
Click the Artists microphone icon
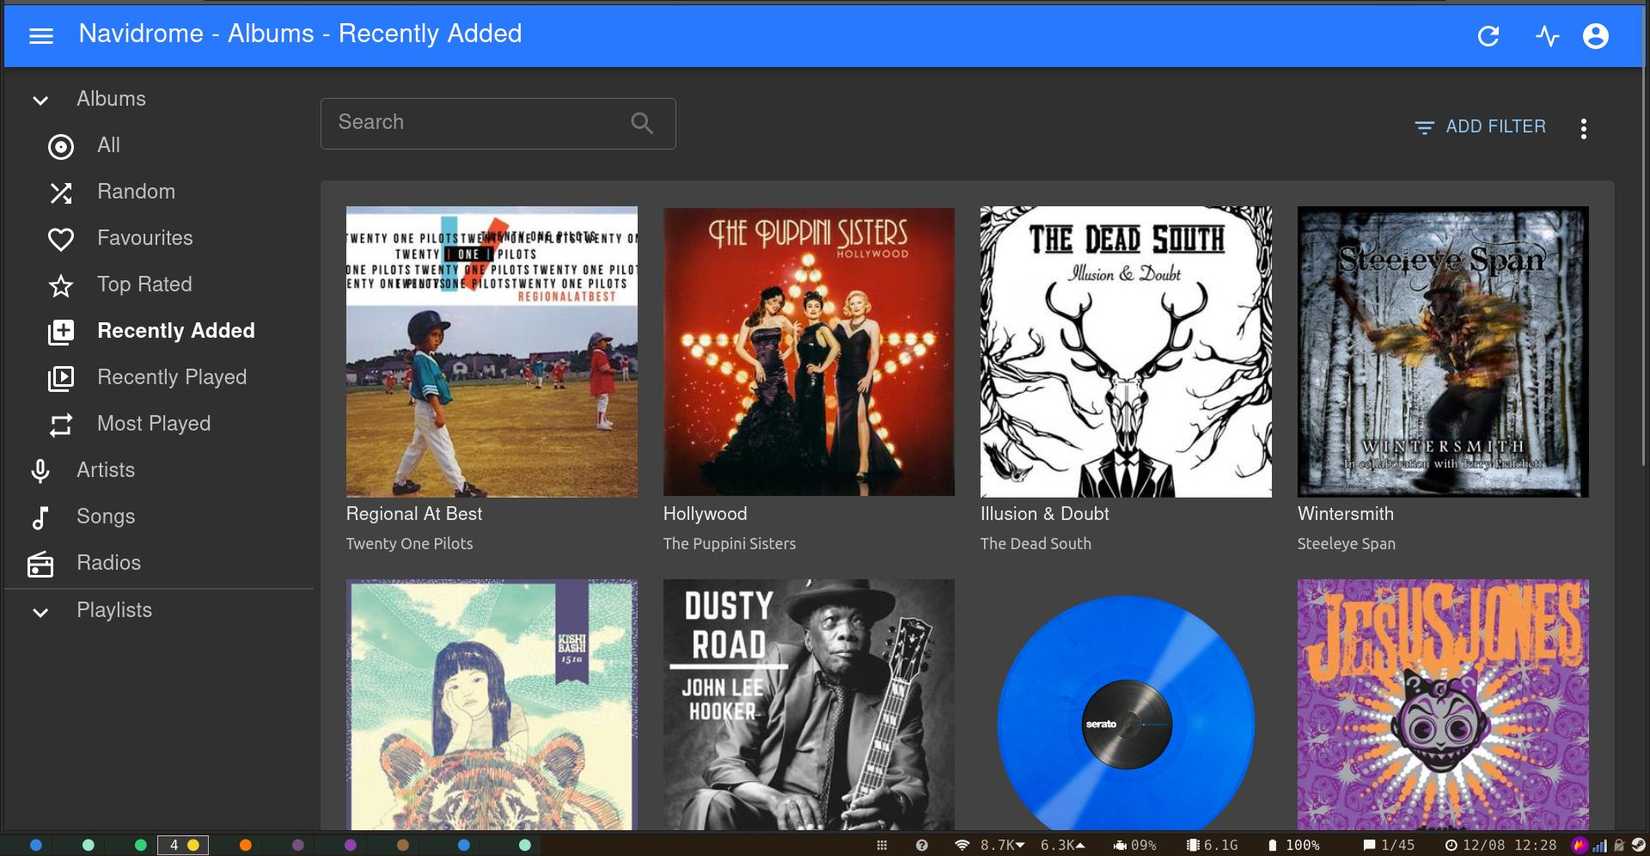tap(40, 471)
